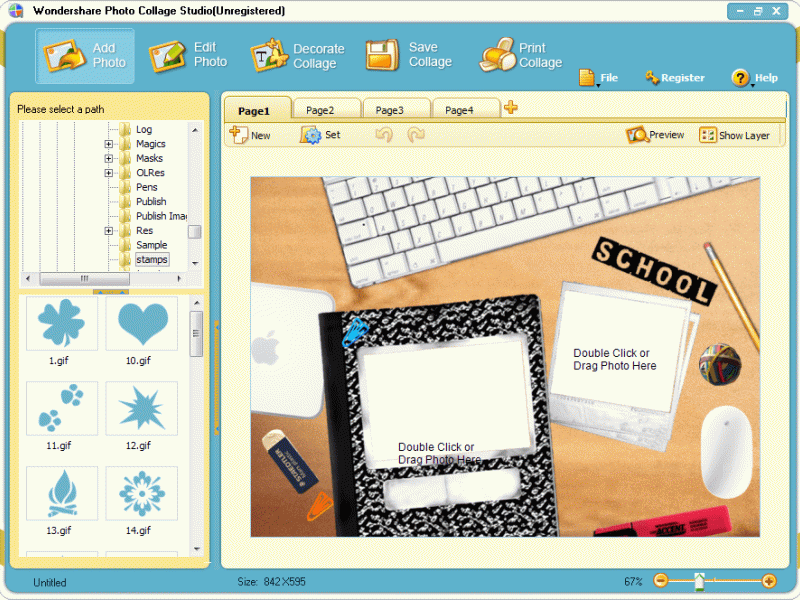Switch to the Page1 tab
Viewport: 800px width, 600px height.
pos(257,110)
